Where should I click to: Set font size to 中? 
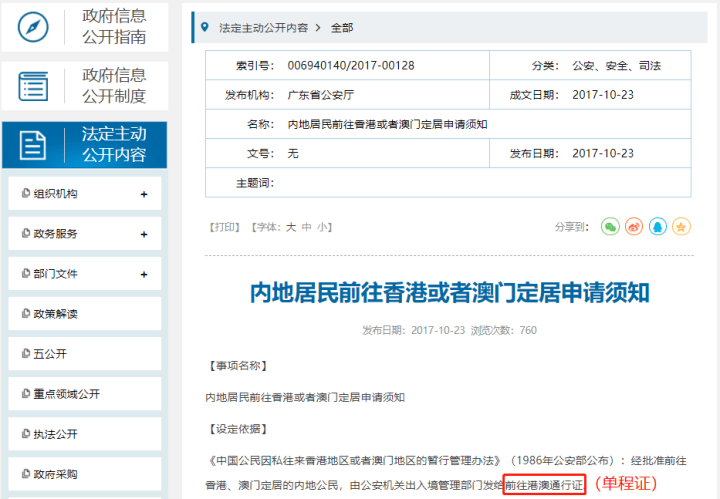[x=306, y=227]
